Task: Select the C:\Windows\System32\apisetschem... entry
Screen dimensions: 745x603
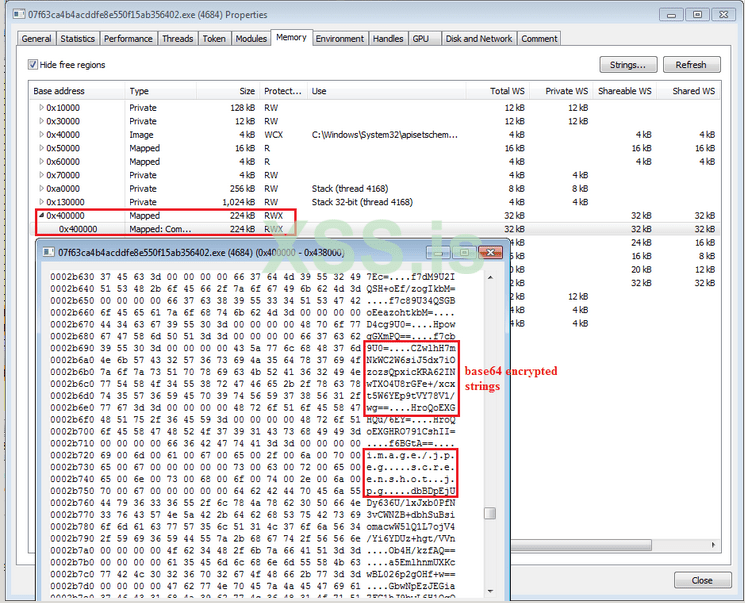Action: 384,134
